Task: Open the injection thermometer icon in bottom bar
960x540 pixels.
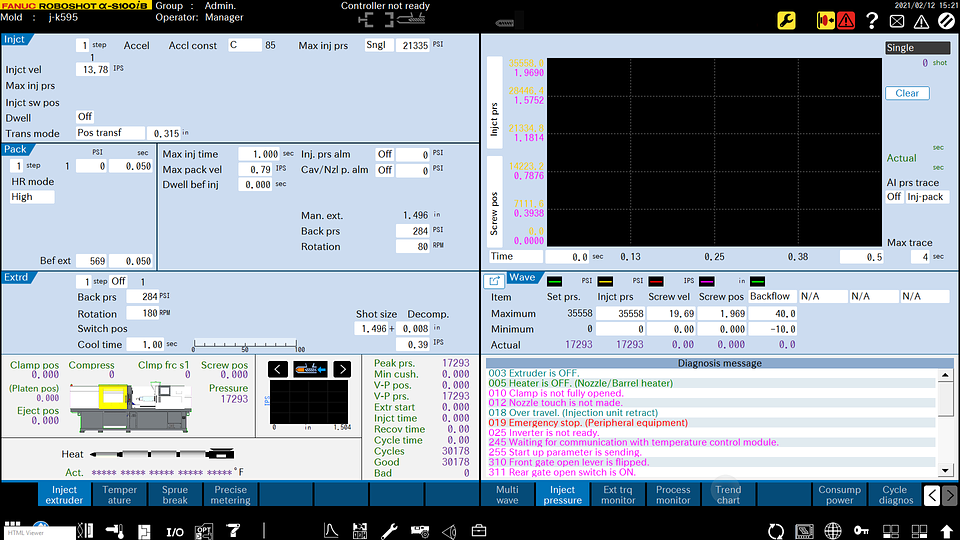Action: 114,530
